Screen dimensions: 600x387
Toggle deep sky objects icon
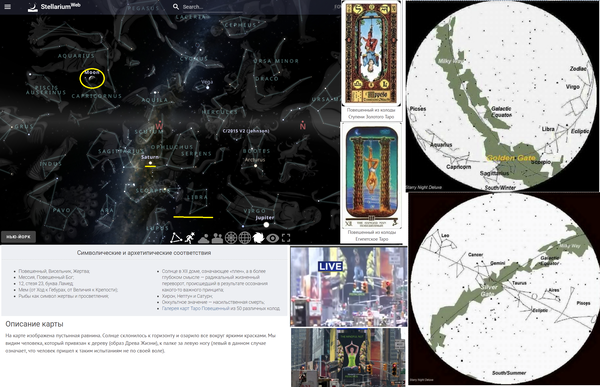click(x=258, y=238)
